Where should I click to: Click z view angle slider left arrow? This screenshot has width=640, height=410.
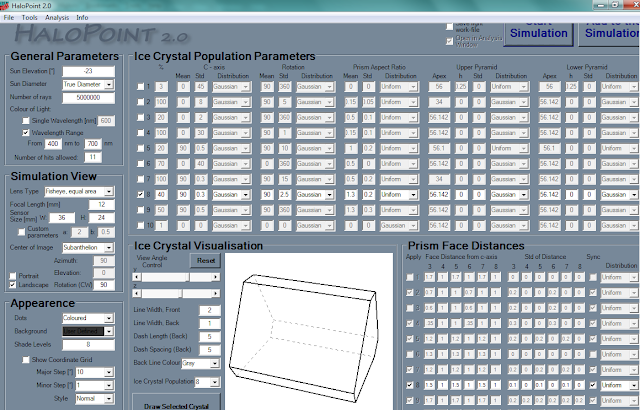click(x=137, y=293)
